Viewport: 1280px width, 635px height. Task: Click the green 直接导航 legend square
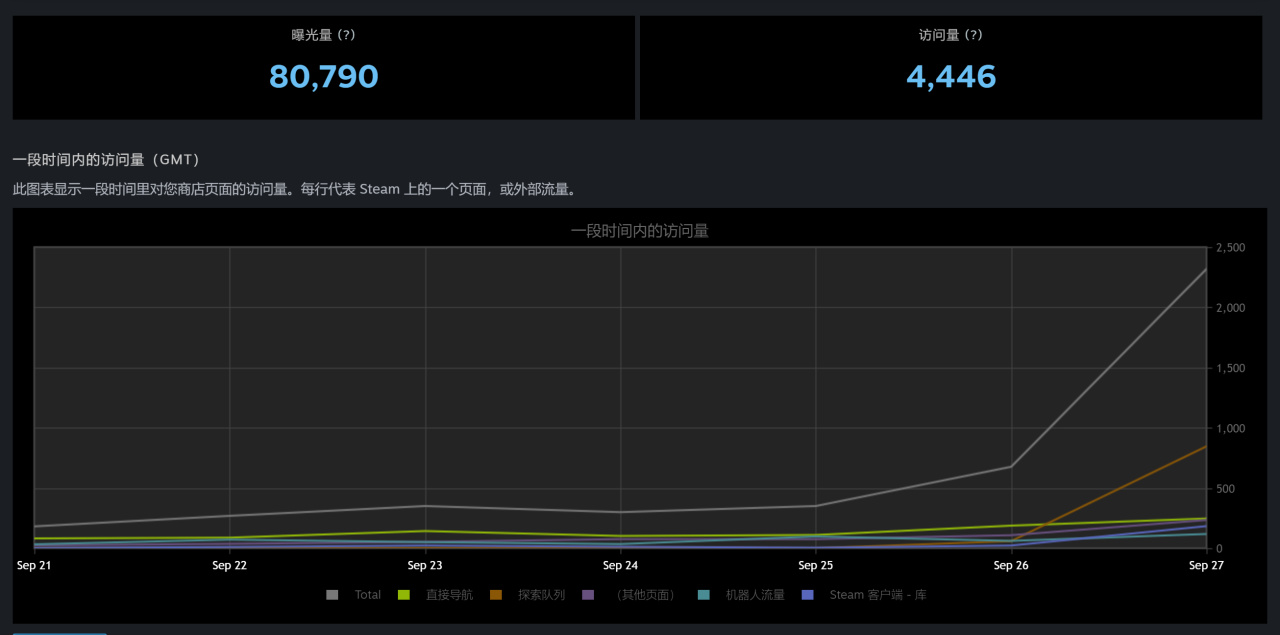[x=404, y=595]
